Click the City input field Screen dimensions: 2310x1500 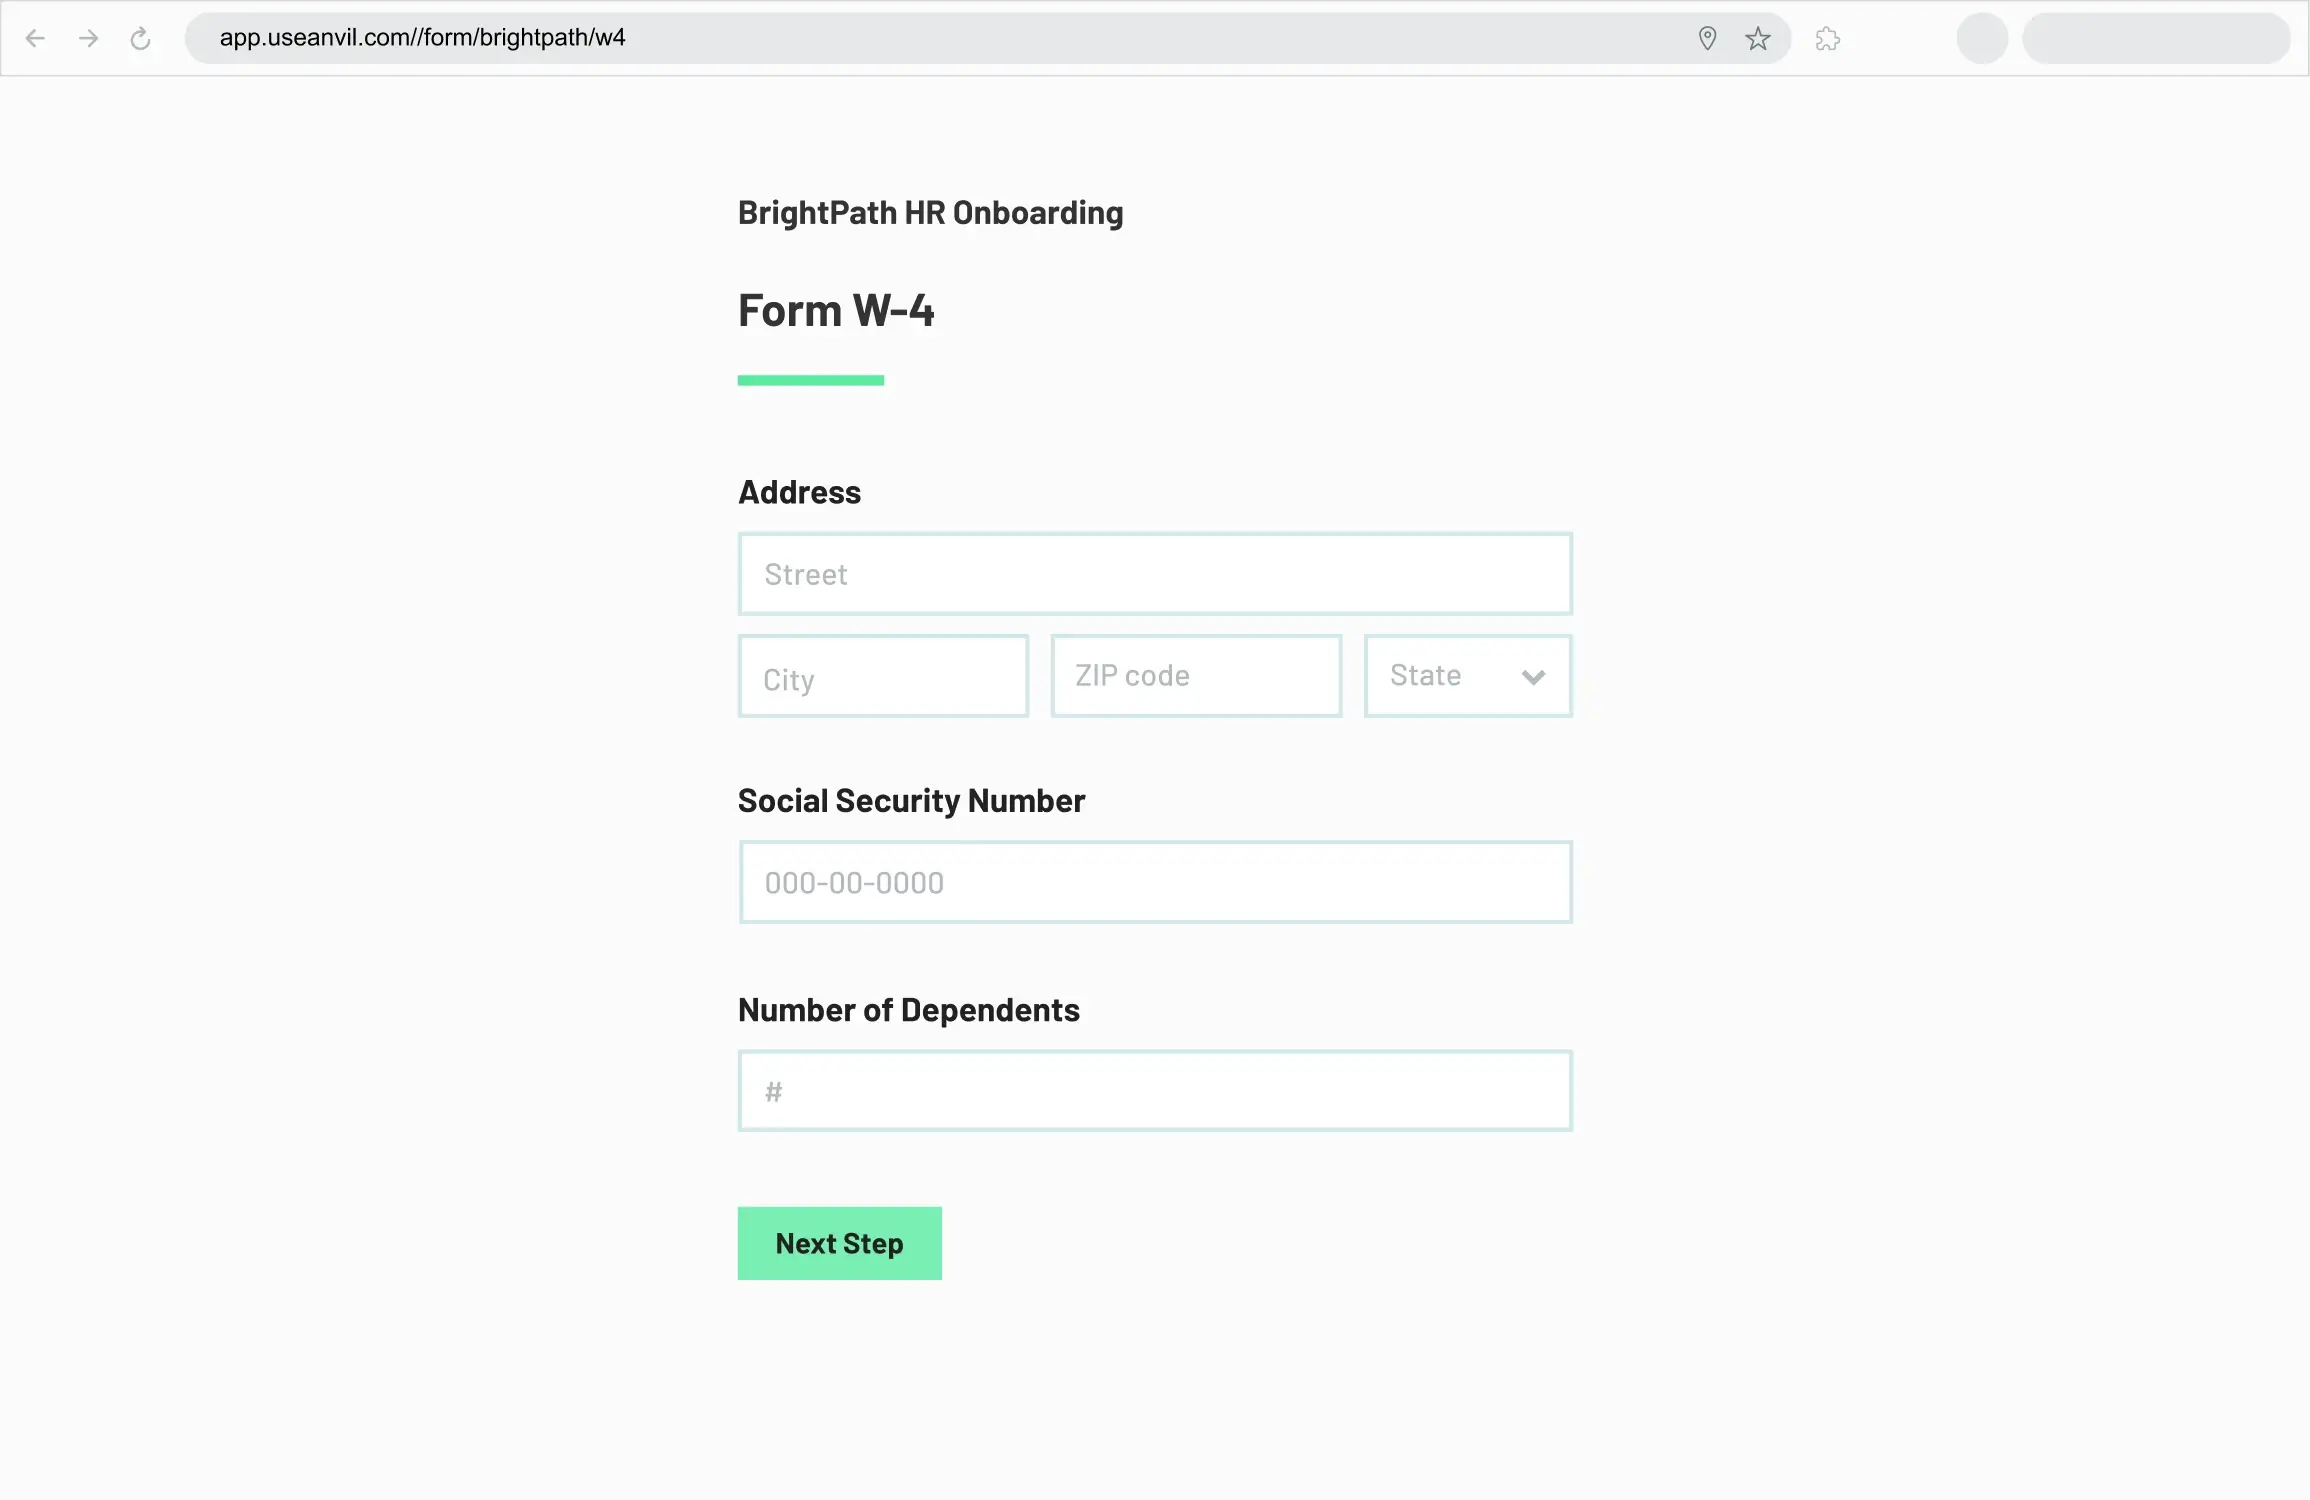[882, 675]
